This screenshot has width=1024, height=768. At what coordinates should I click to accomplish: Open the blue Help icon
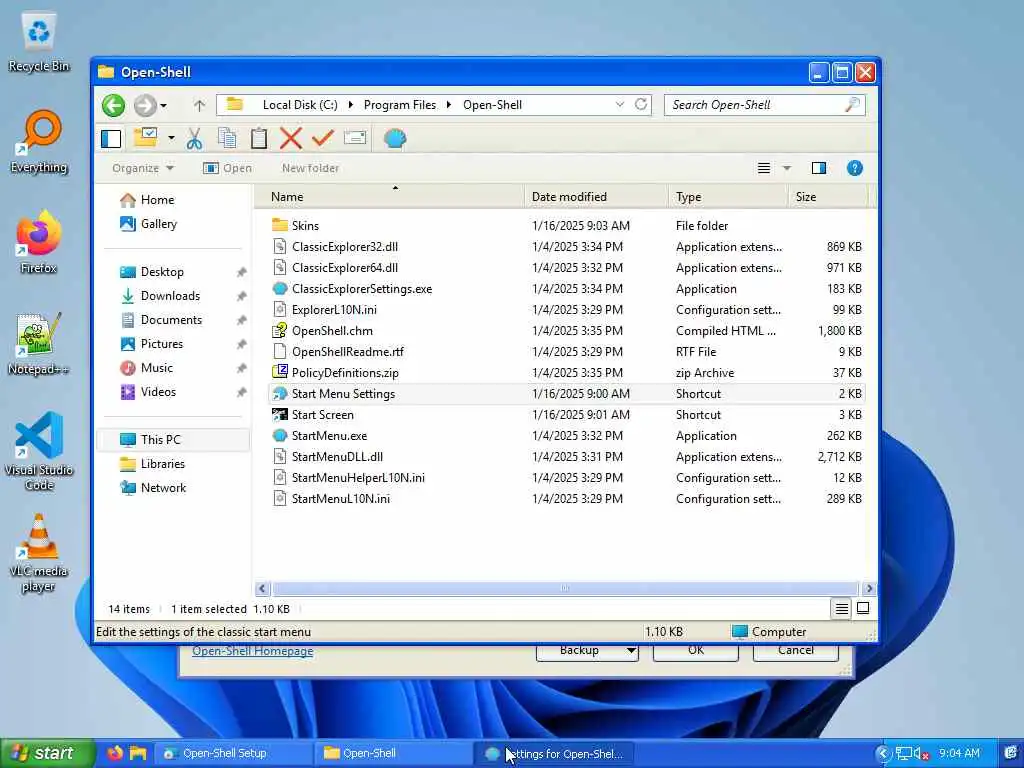(854, 168)
